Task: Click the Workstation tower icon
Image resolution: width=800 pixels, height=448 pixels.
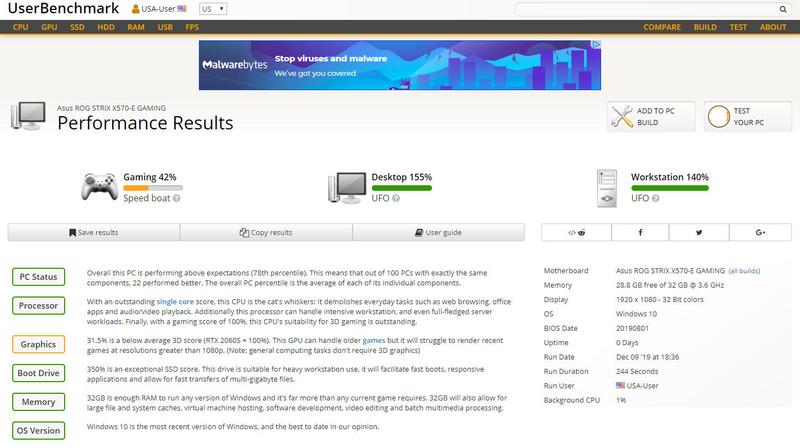Action: (x=607, y=188)
